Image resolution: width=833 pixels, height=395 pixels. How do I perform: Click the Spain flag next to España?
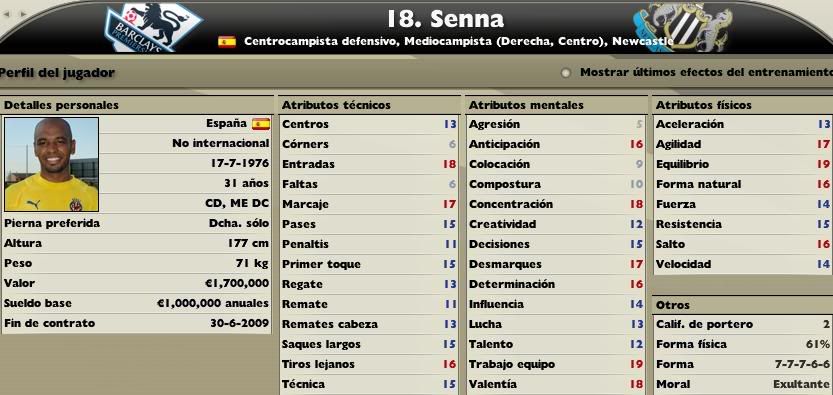coord(261,124)
